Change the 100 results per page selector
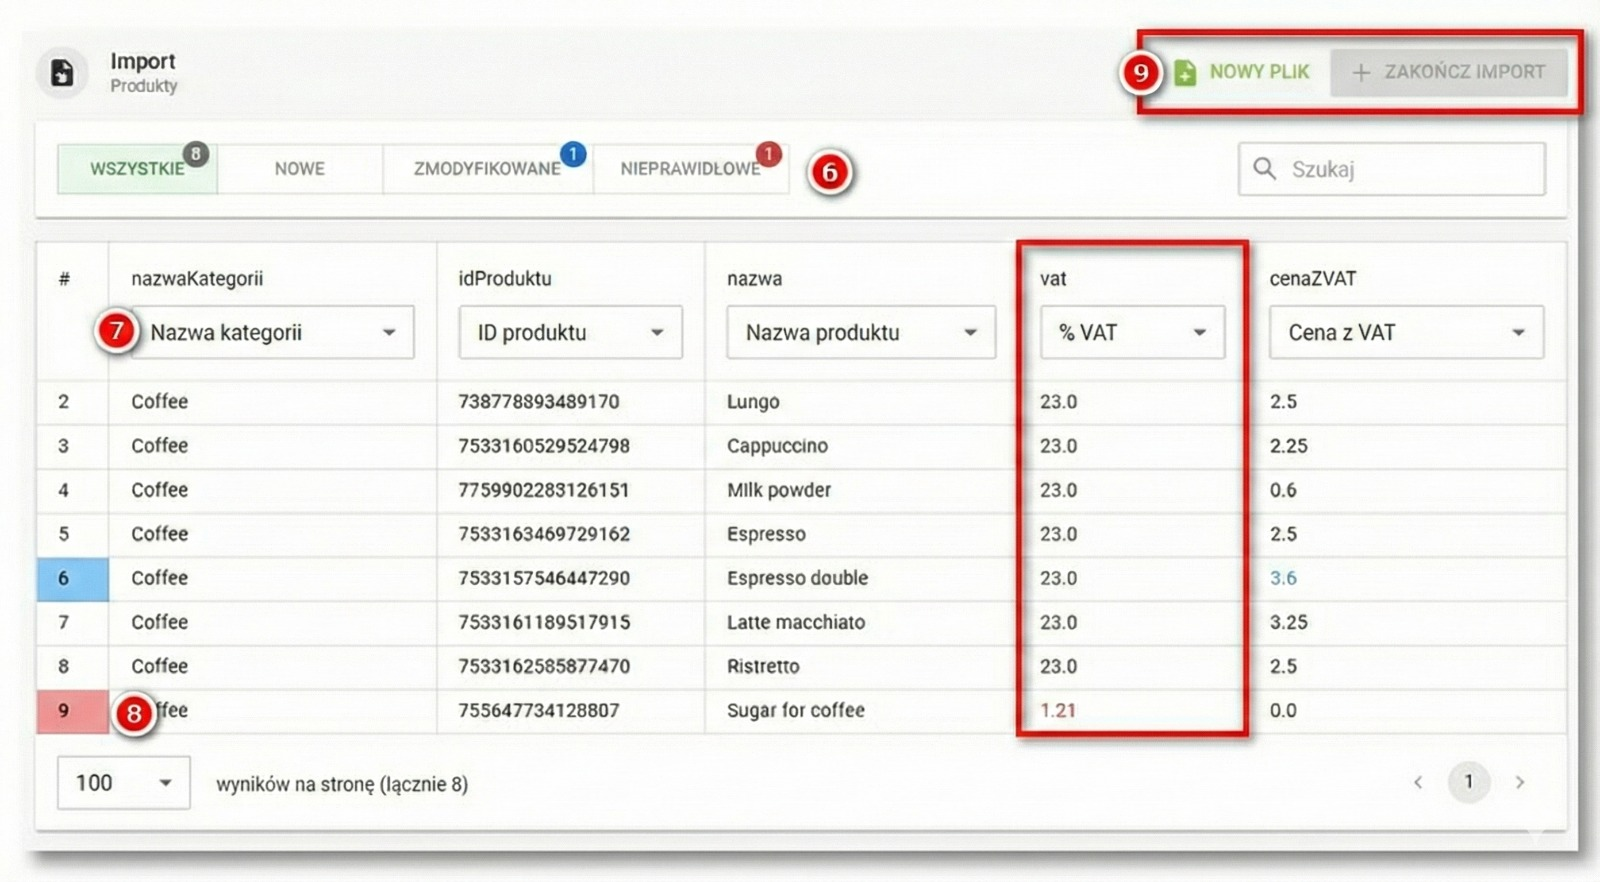Viewport: 1600px width, 882px height. tap(123, 782)
